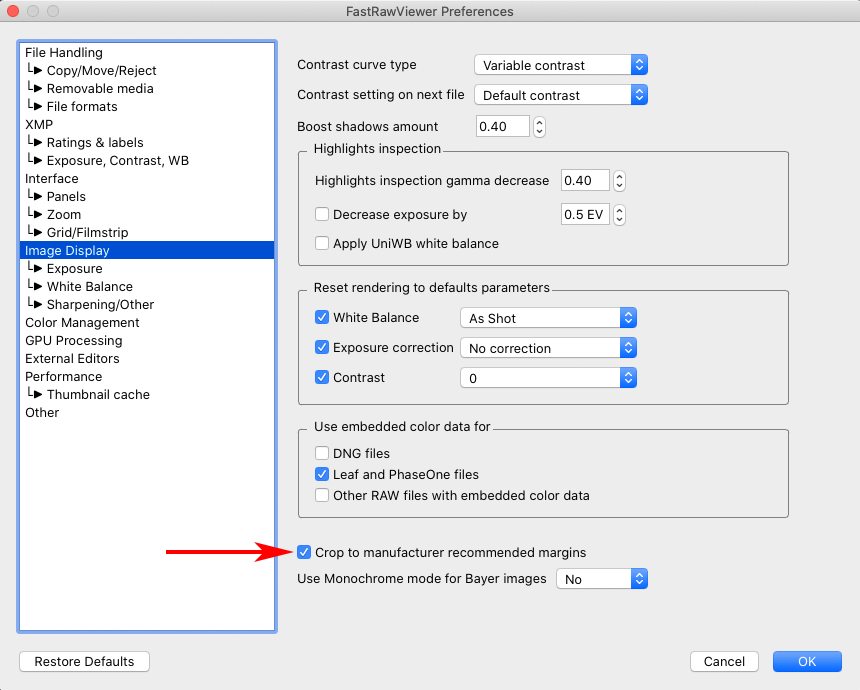This screenshot has width=860, height=690.
Task: Open the Thumbnail cache settings
Action: (98, 394)
